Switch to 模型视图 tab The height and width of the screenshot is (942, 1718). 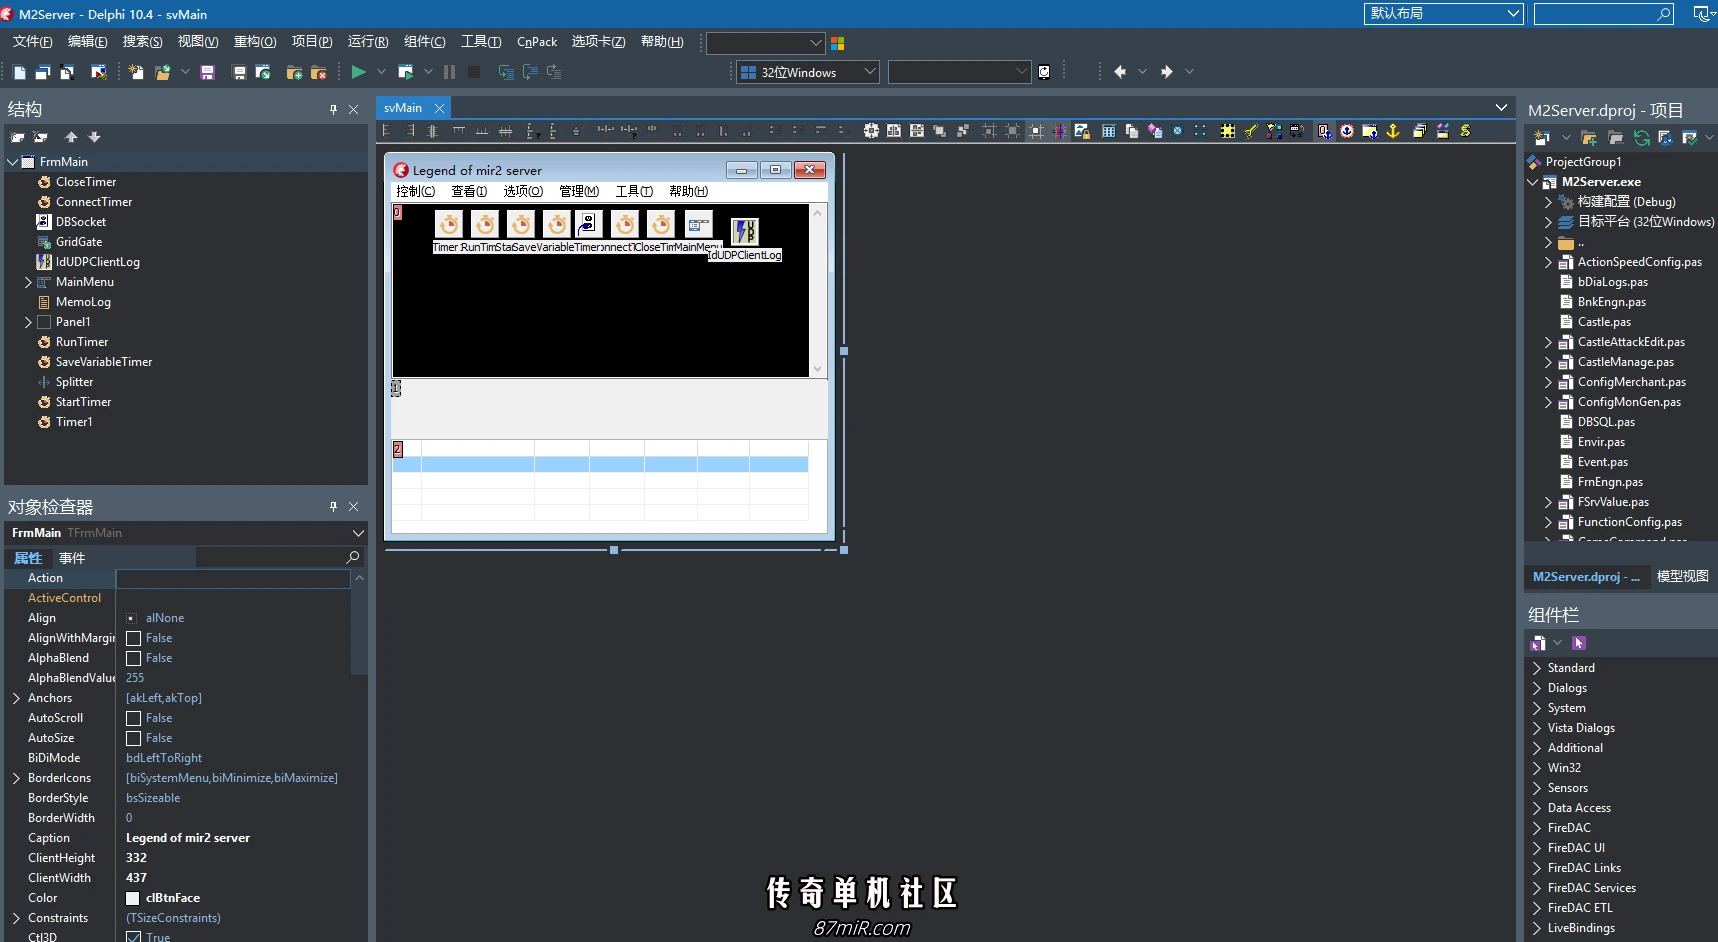pyautogui.click(x=1682, y=576)
